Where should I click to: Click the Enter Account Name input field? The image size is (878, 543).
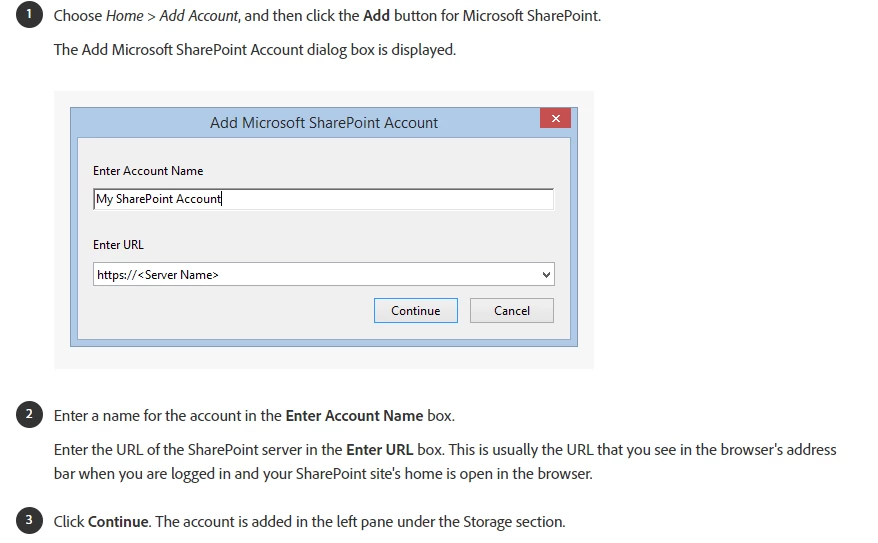(x=324, y=199)
